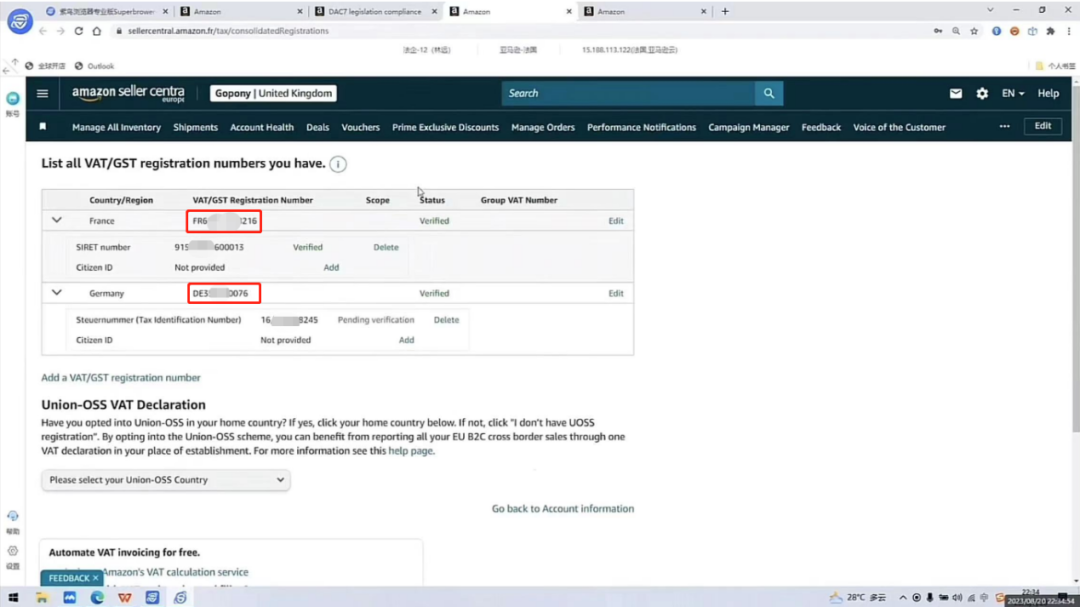Screen dimensions: 1080x607
Task: Go back to Account information
Action: [x=563, y=508]
